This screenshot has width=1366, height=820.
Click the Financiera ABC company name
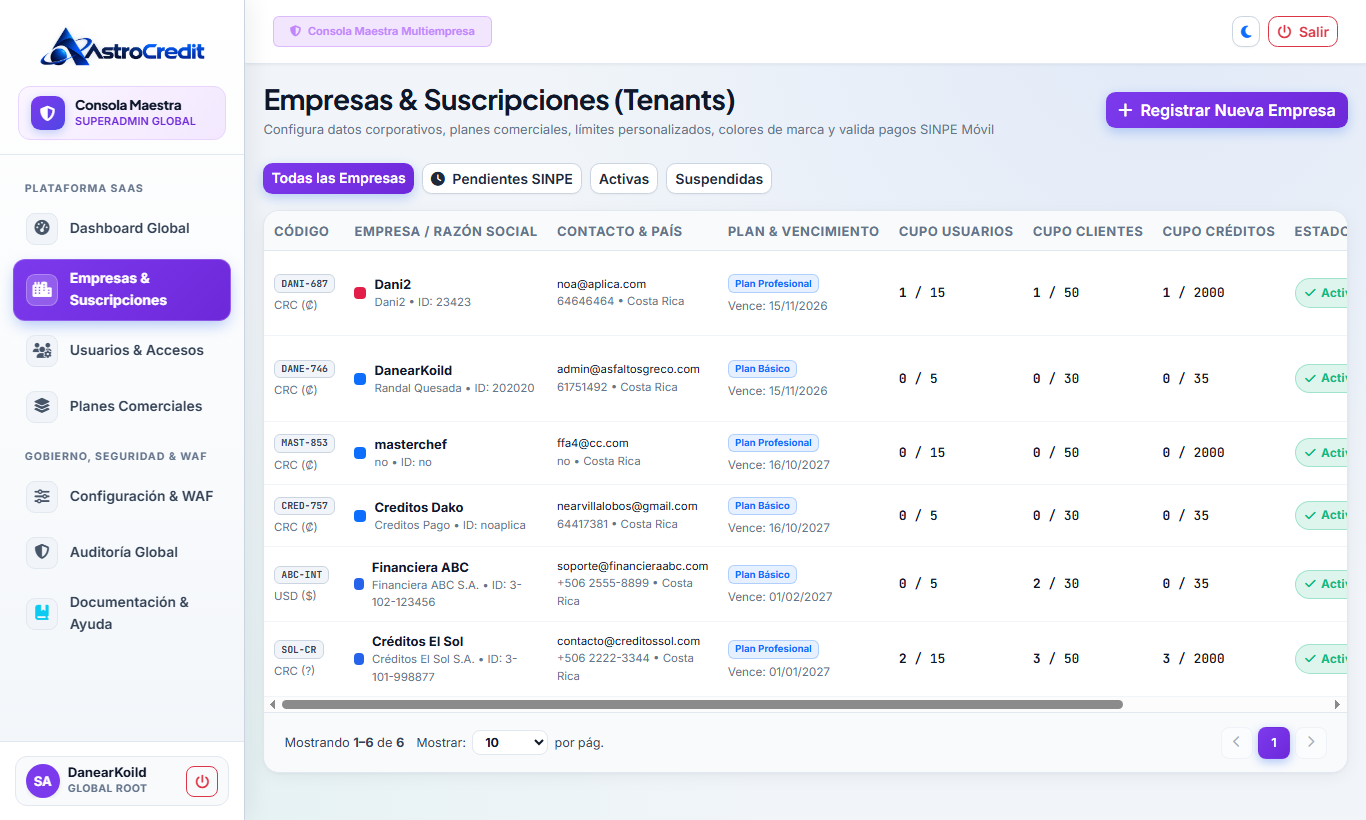(x=420, y=567)
